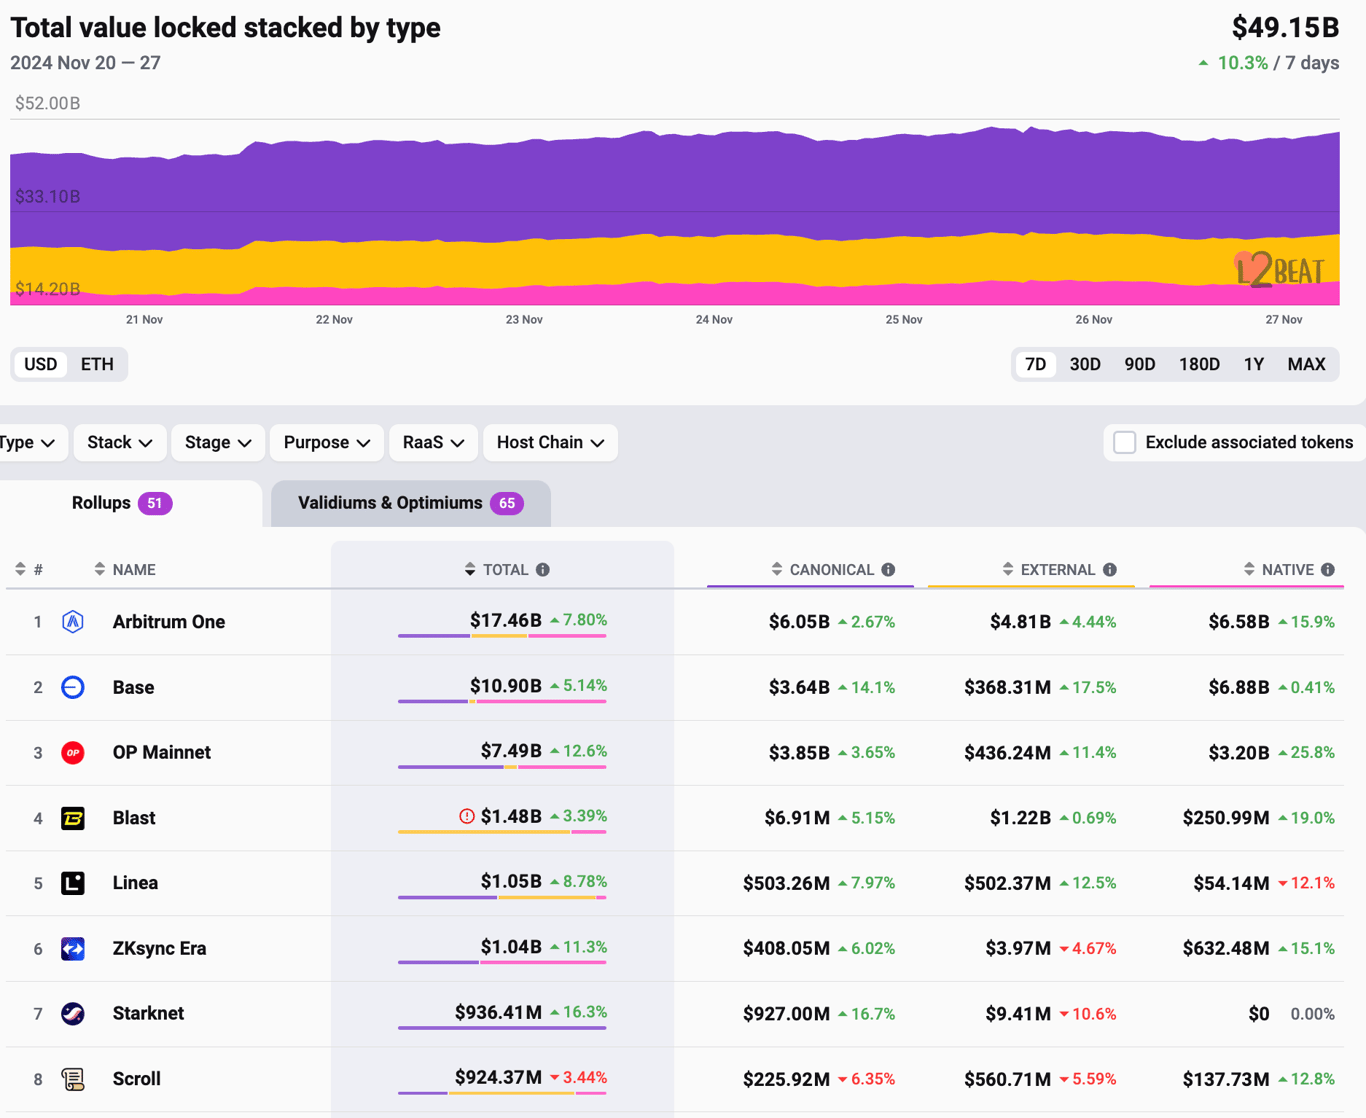Viewport: 1366px width, 1118px height.
Task: Open the Scroll project link
Action: 137,1079
